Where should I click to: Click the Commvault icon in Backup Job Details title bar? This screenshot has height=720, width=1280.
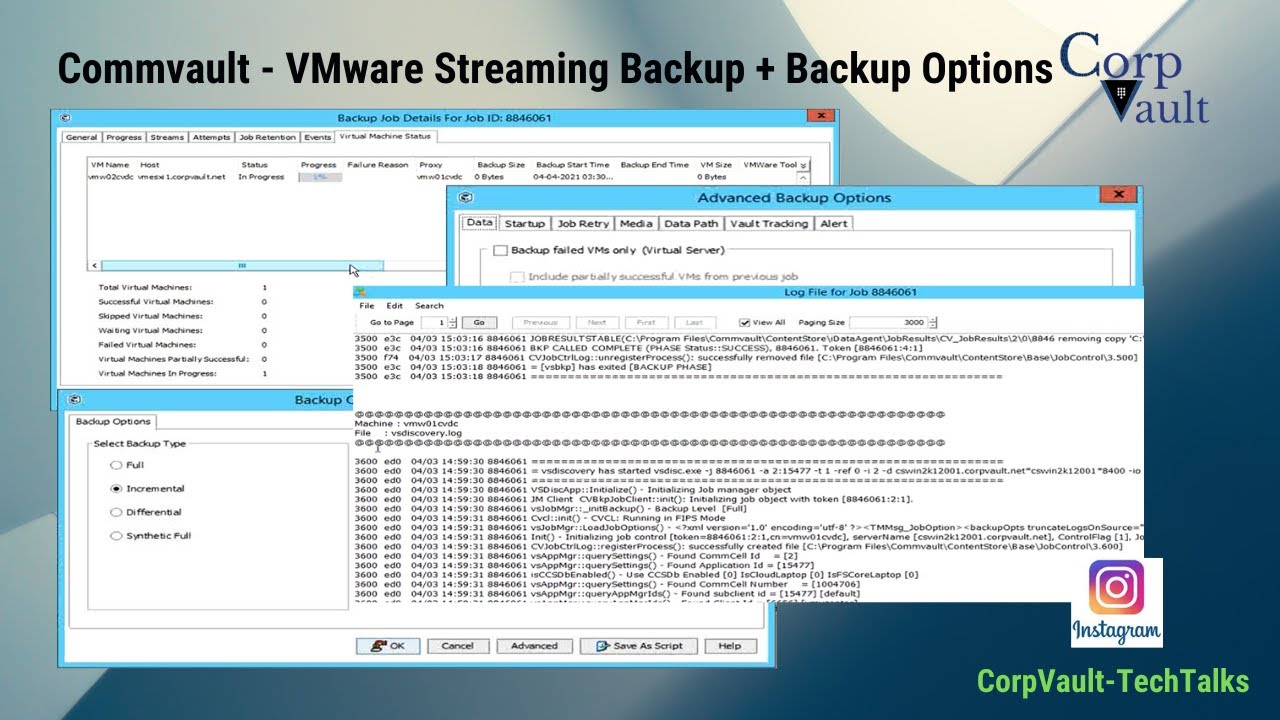coord(64,118)
